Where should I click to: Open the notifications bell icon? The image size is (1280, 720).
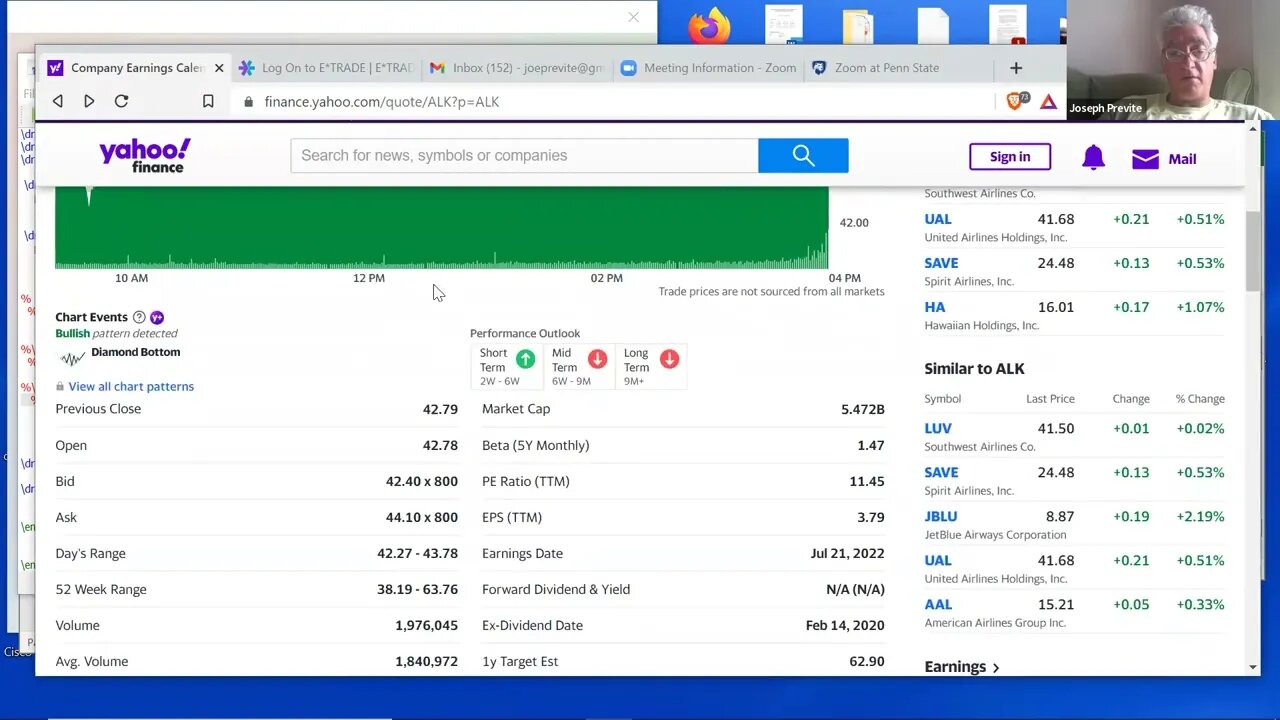tap(1093, 157)
